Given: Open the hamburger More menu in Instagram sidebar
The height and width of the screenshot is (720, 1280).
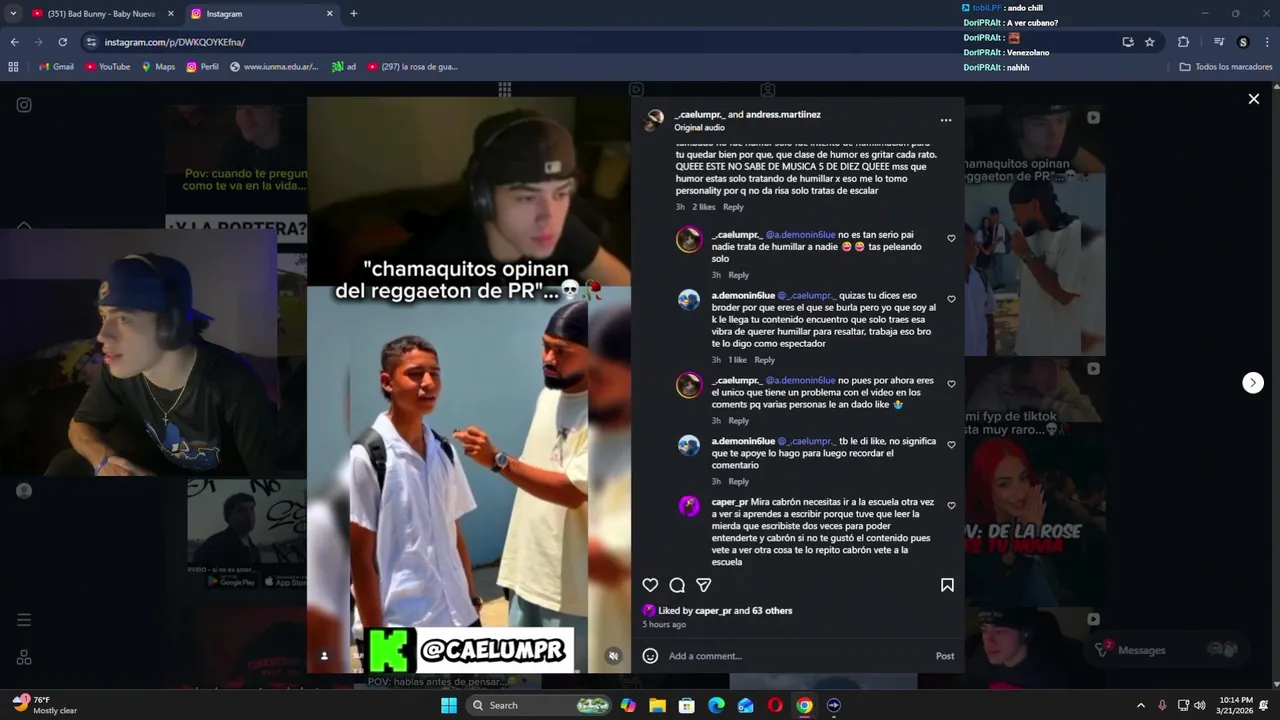Looking at the screenshot, I should pyautogui.click(x=24, y=620).
